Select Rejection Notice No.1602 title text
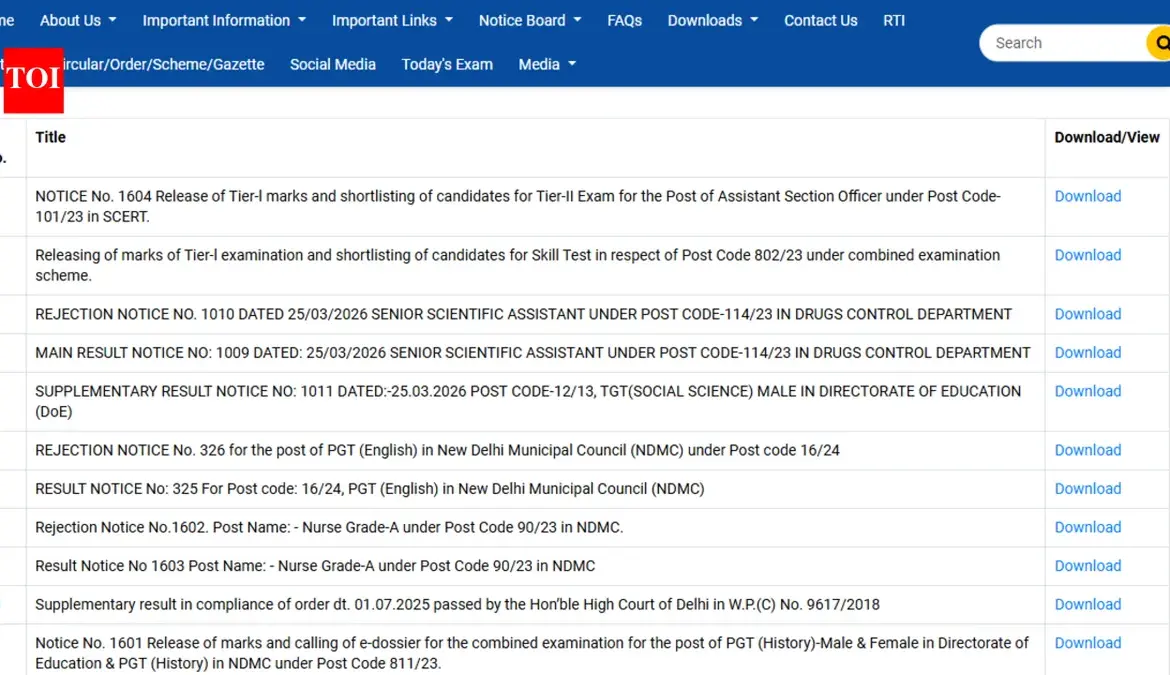Image resolution: width=1170 pixels, height=675 pixels. (329, 527)
